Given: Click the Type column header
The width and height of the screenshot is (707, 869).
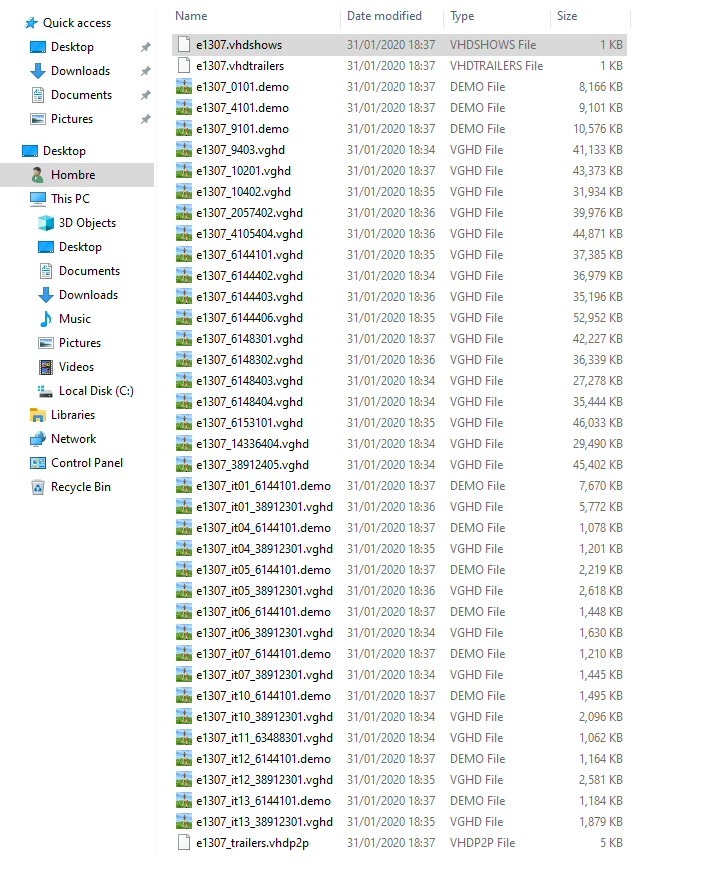Looking at the screenshot, I should coord(462,16).
